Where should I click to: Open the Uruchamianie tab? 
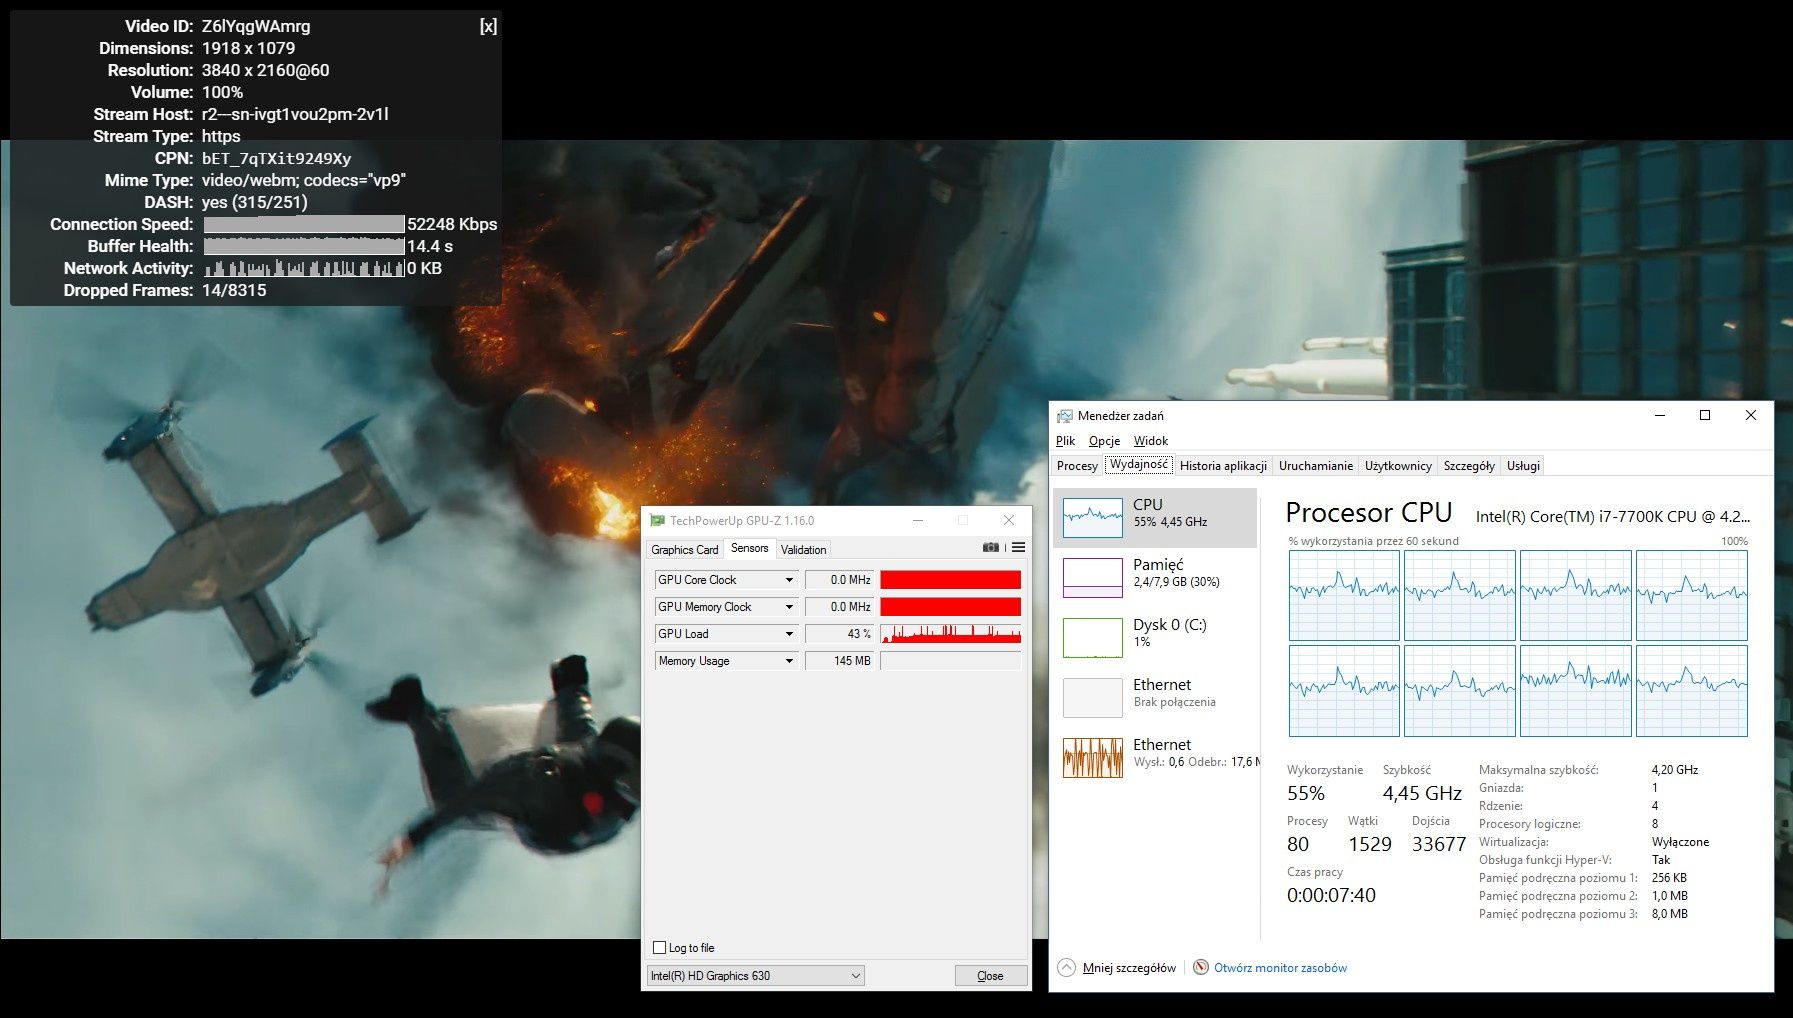pos(1316,466)
